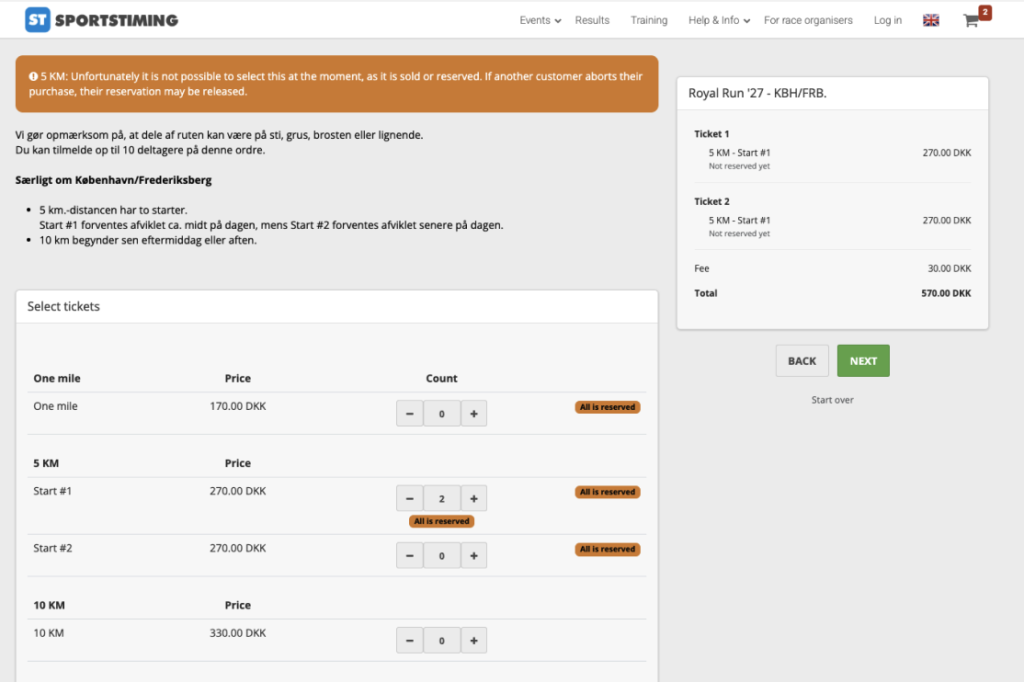This screenshot has width=1024, height=682.
Task: Add a 10 KM ticket with plus
Action: coord(474,640)
